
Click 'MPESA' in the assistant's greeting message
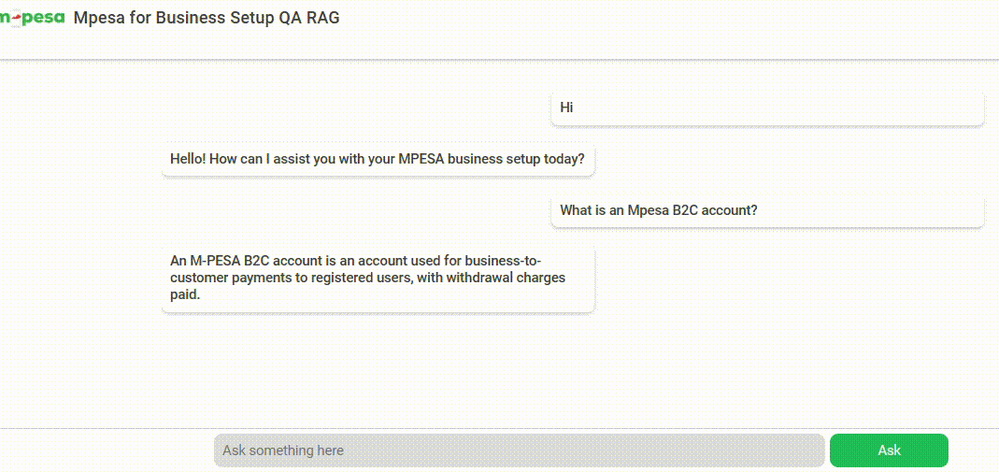tap(421, 159)
